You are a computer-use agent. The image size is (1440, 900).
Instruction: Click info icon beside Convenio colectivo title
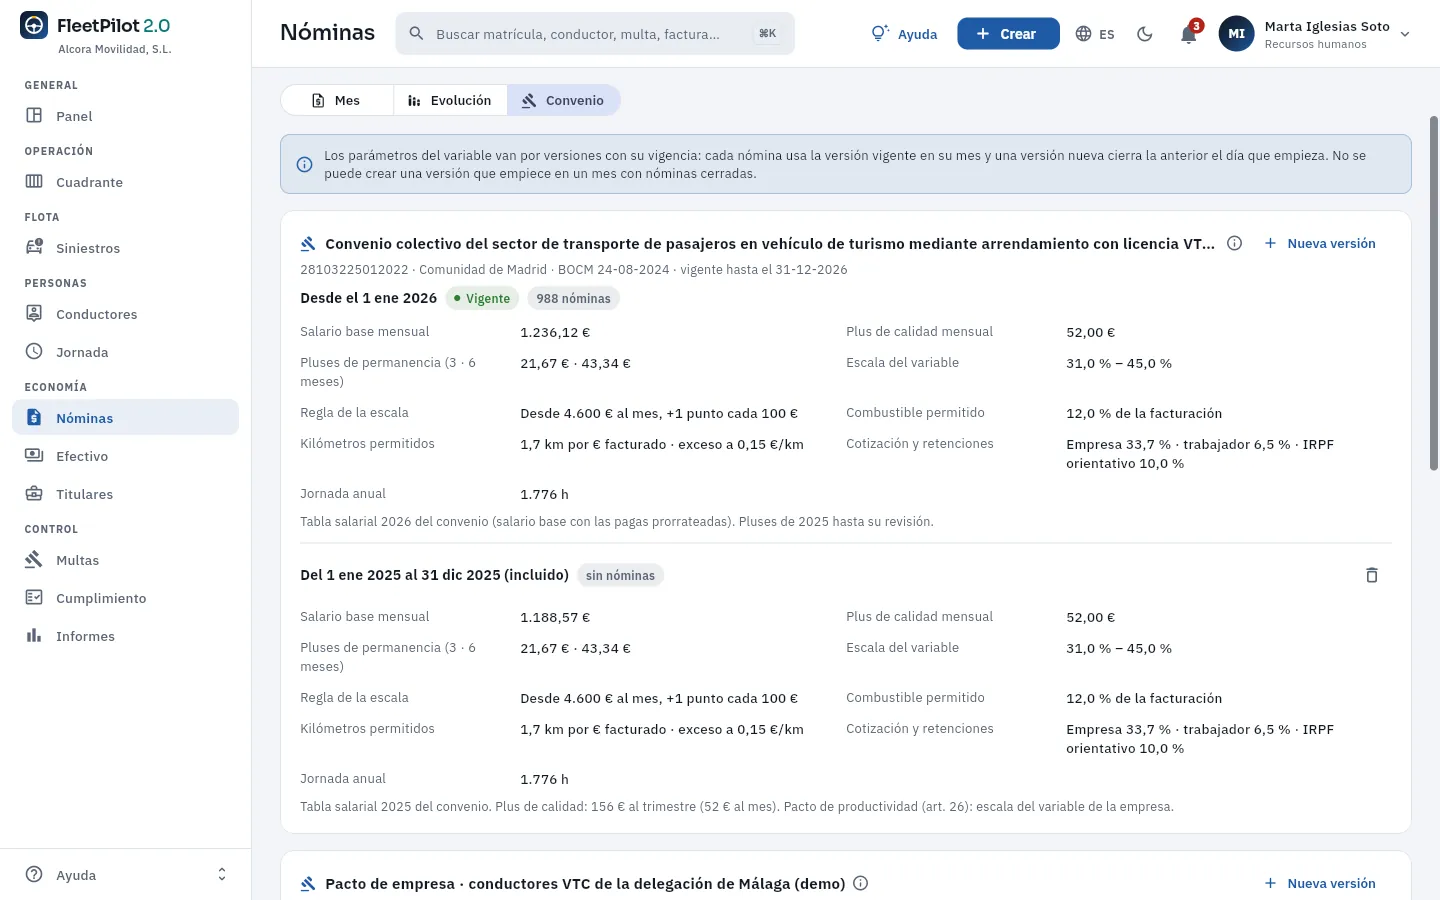click(x=1235, y=243)
